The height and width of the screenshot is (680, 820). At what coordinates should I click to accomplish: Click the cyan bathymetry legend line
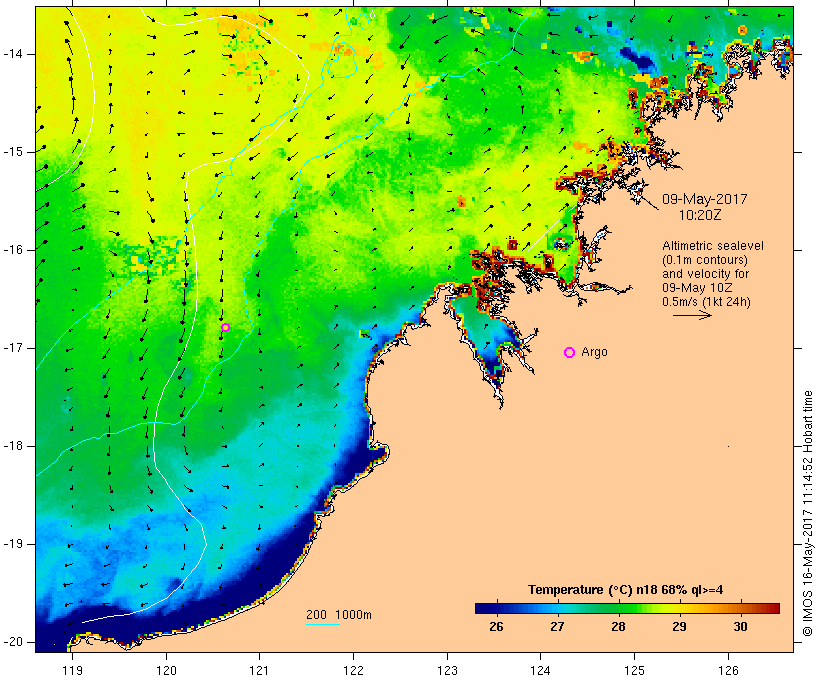pyautogui.click(x=323, y=624)
